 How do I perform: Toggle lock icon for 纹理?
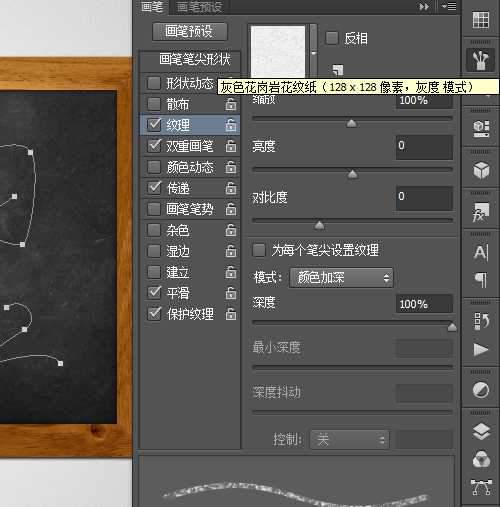pos(231,125)
